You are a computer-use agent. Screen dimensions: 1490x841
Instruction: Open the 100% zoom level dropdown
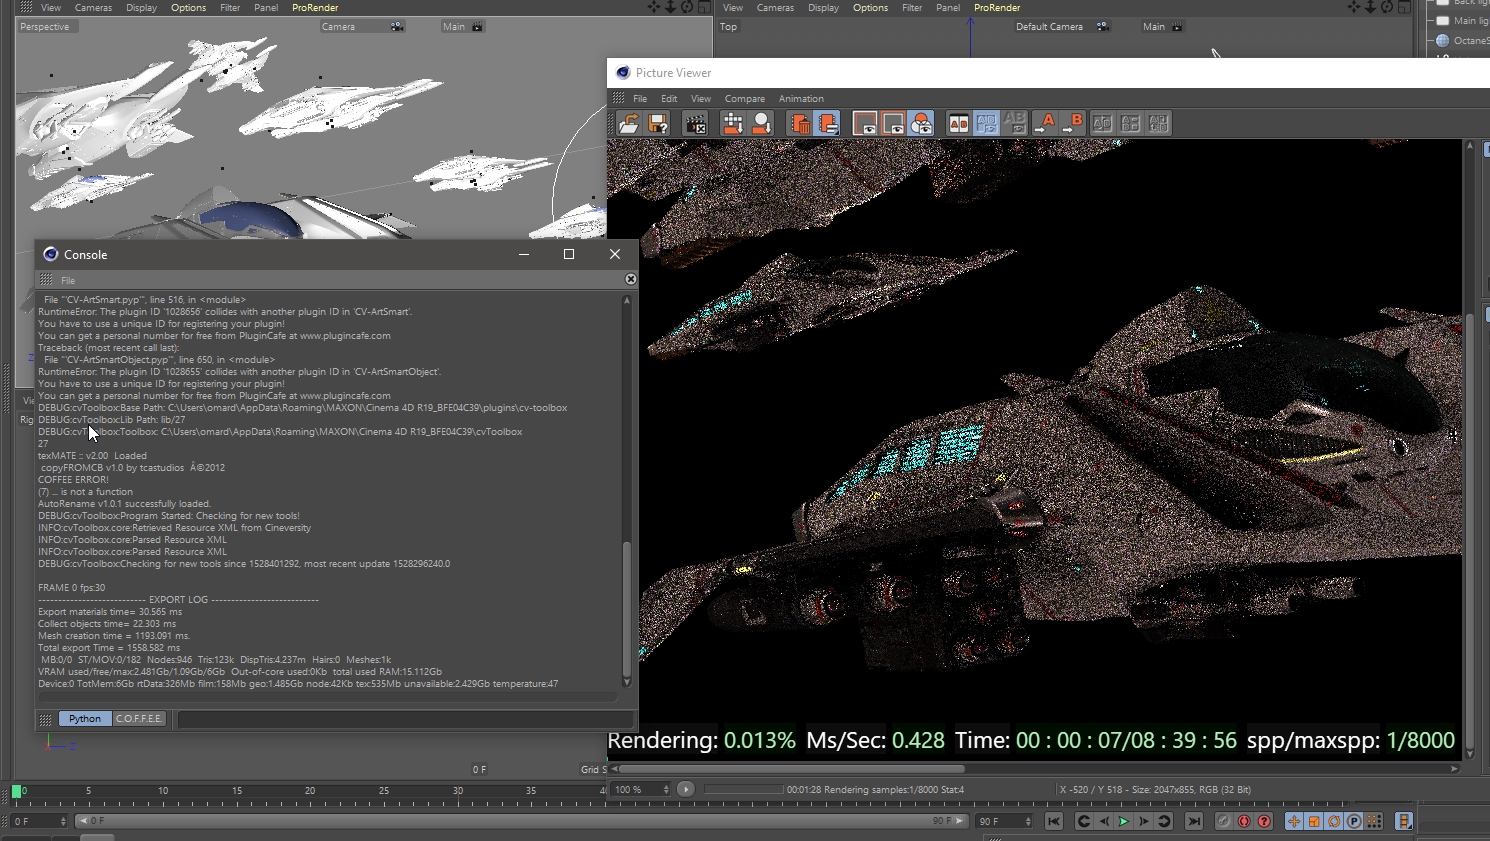click(x=640, y=790)
